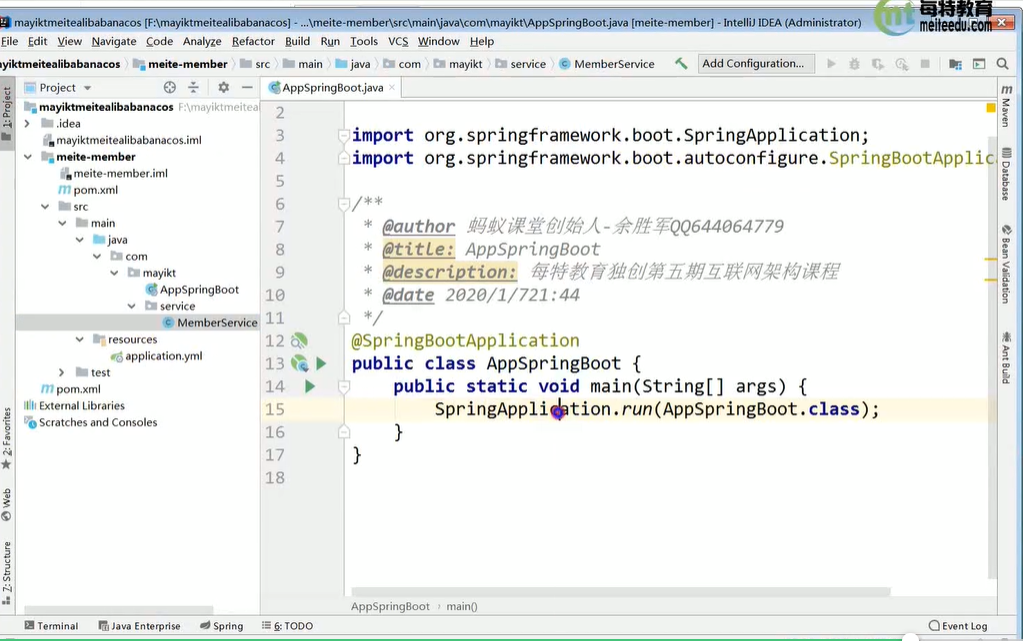Open the Project Structure toolbar icon

[955, 64]
